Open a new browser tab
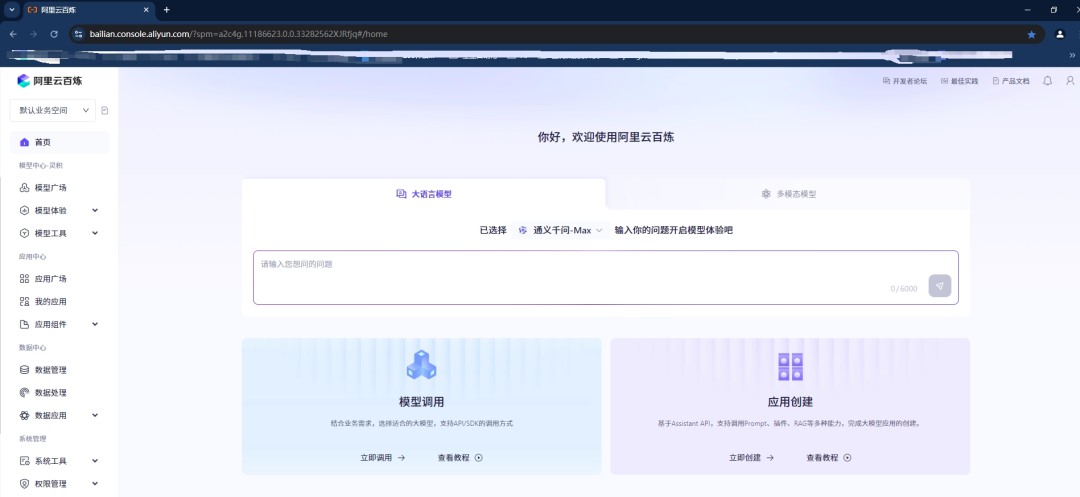The width and height of the screenshot is (1080, 497). click(166, 10)
